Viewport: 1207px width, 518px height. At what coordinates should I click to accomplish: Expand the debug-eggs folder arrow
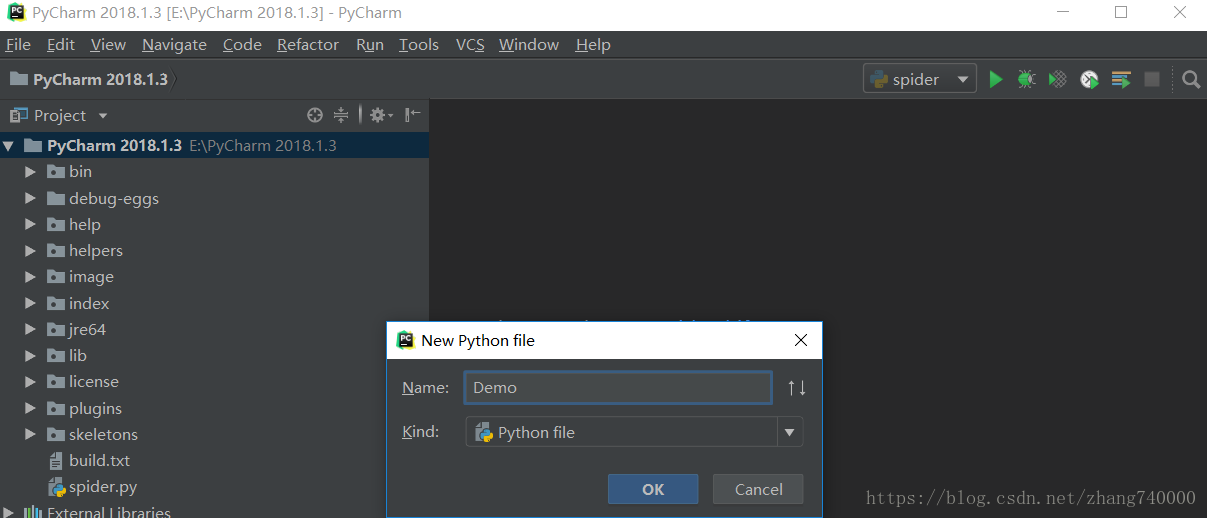click(30, 198)
